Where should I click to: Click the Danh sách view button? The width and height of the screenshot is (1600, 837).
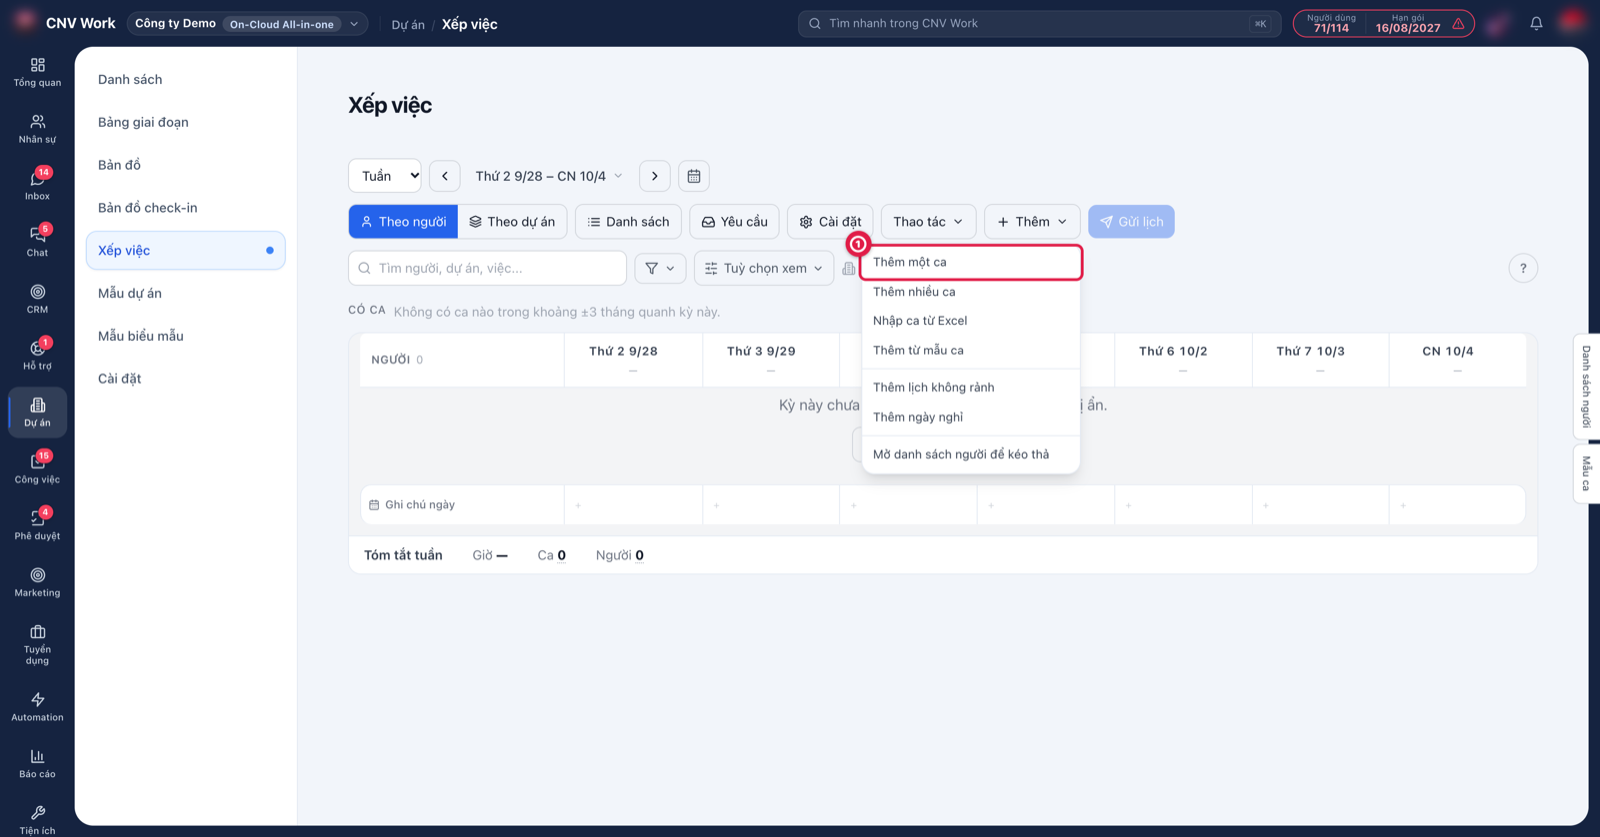(629, 222)
